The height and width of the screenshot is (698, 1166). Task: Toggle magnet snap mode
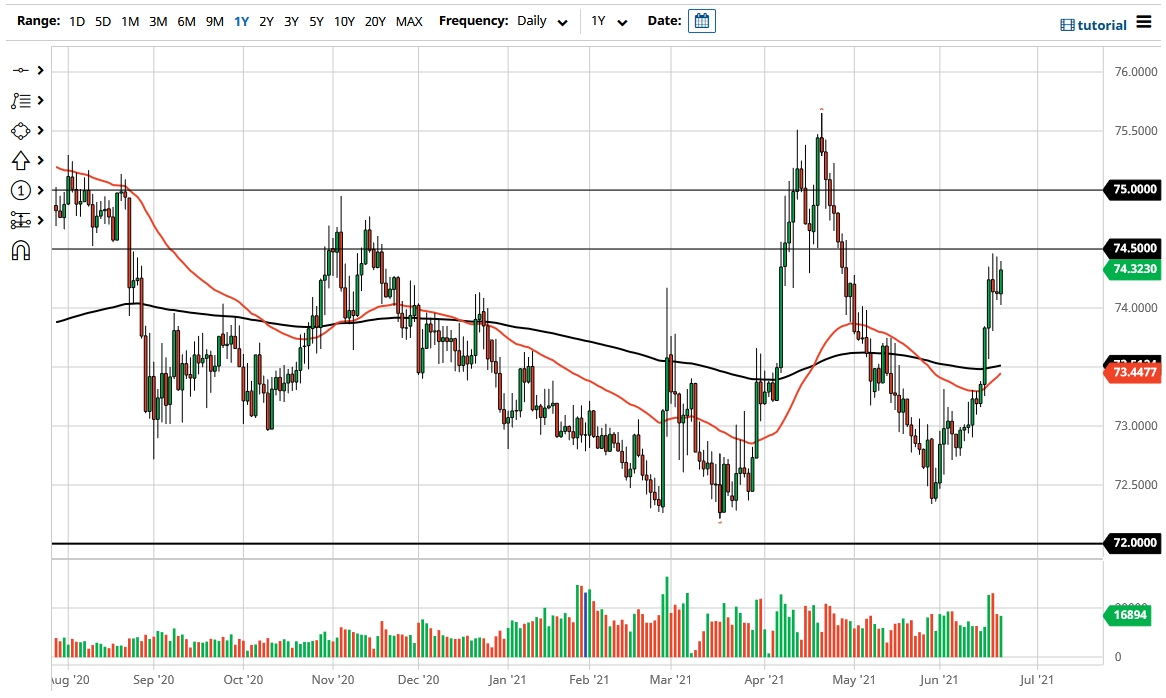click(x=20, y=250)
